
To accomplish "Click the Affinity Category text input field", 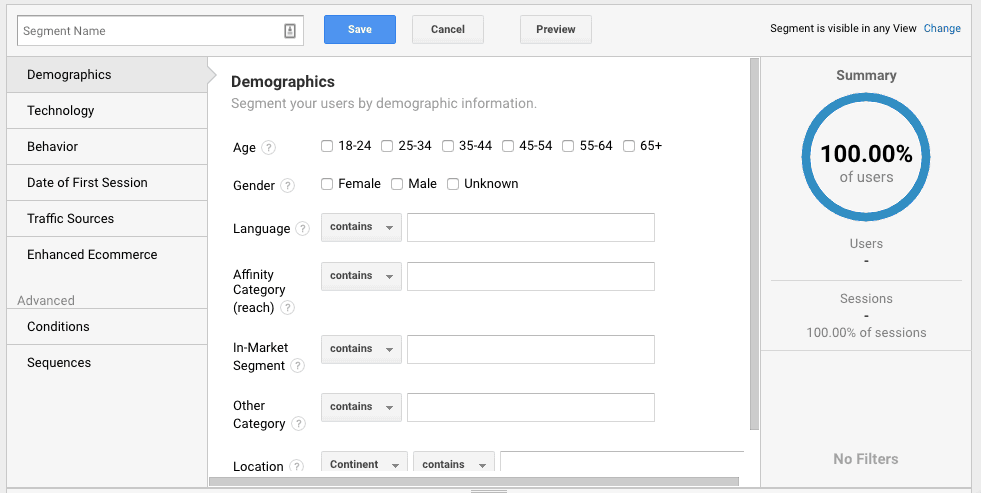I will coord(530,276).
